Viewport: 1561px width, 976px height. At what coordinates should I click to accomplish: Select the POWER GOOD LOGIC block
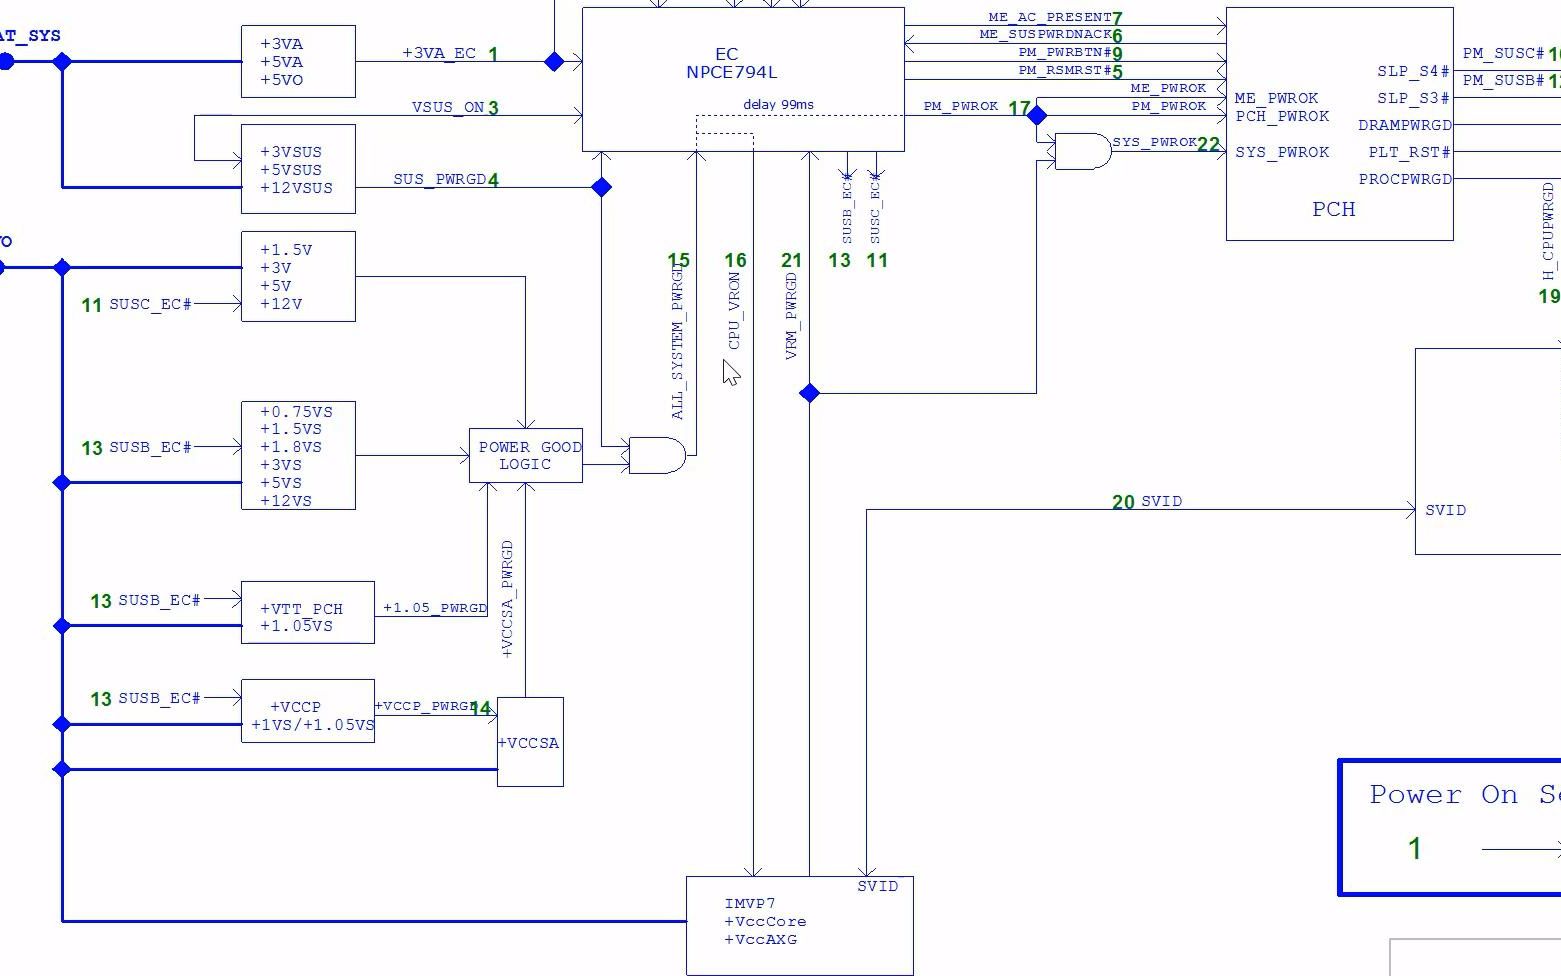(x=526, y=456)
